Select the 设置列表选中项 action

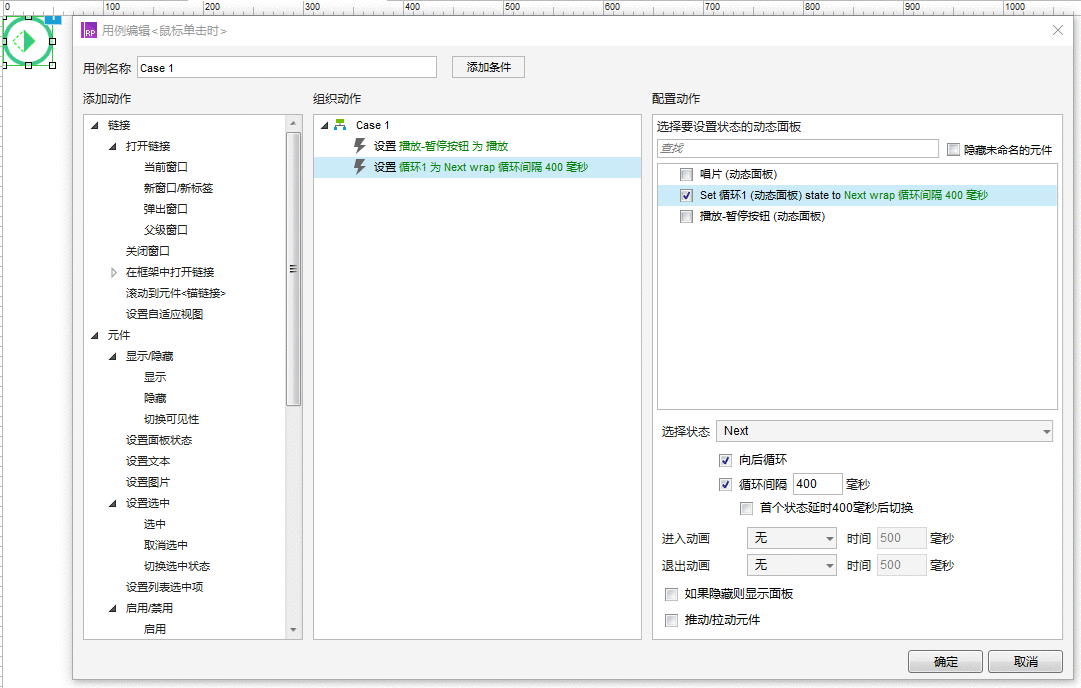164,587
